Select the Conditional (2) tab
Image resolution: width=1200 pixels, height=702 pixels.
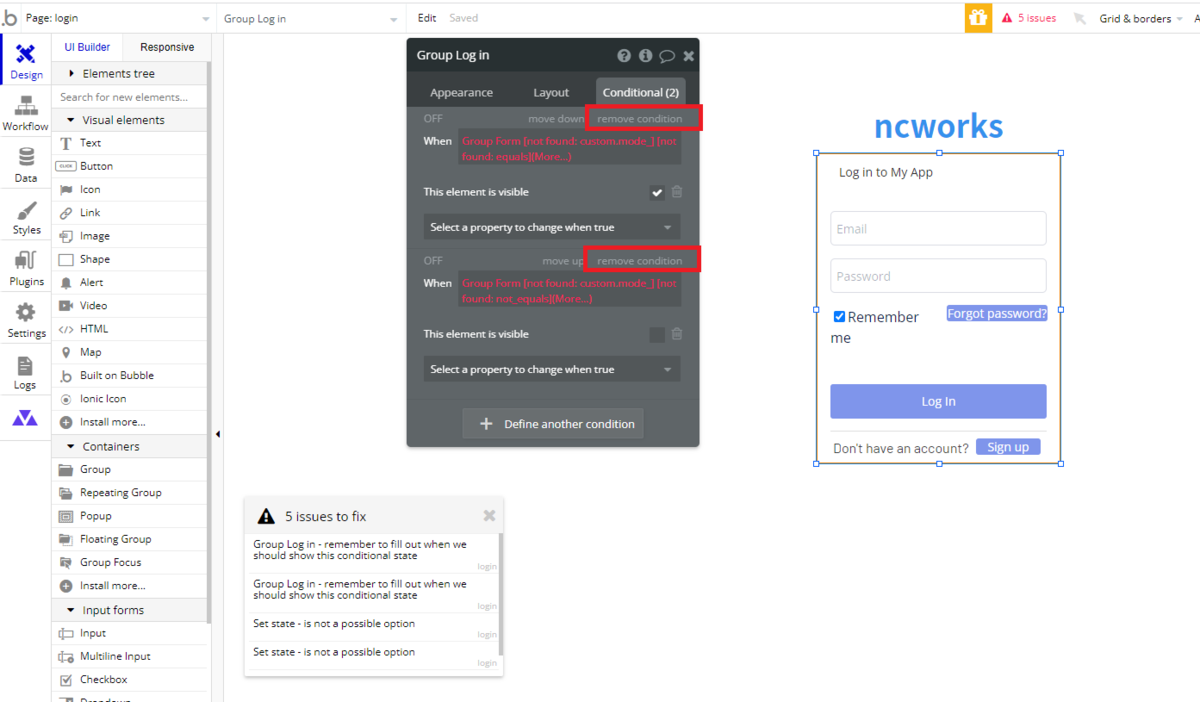click(x=641, y=92)
